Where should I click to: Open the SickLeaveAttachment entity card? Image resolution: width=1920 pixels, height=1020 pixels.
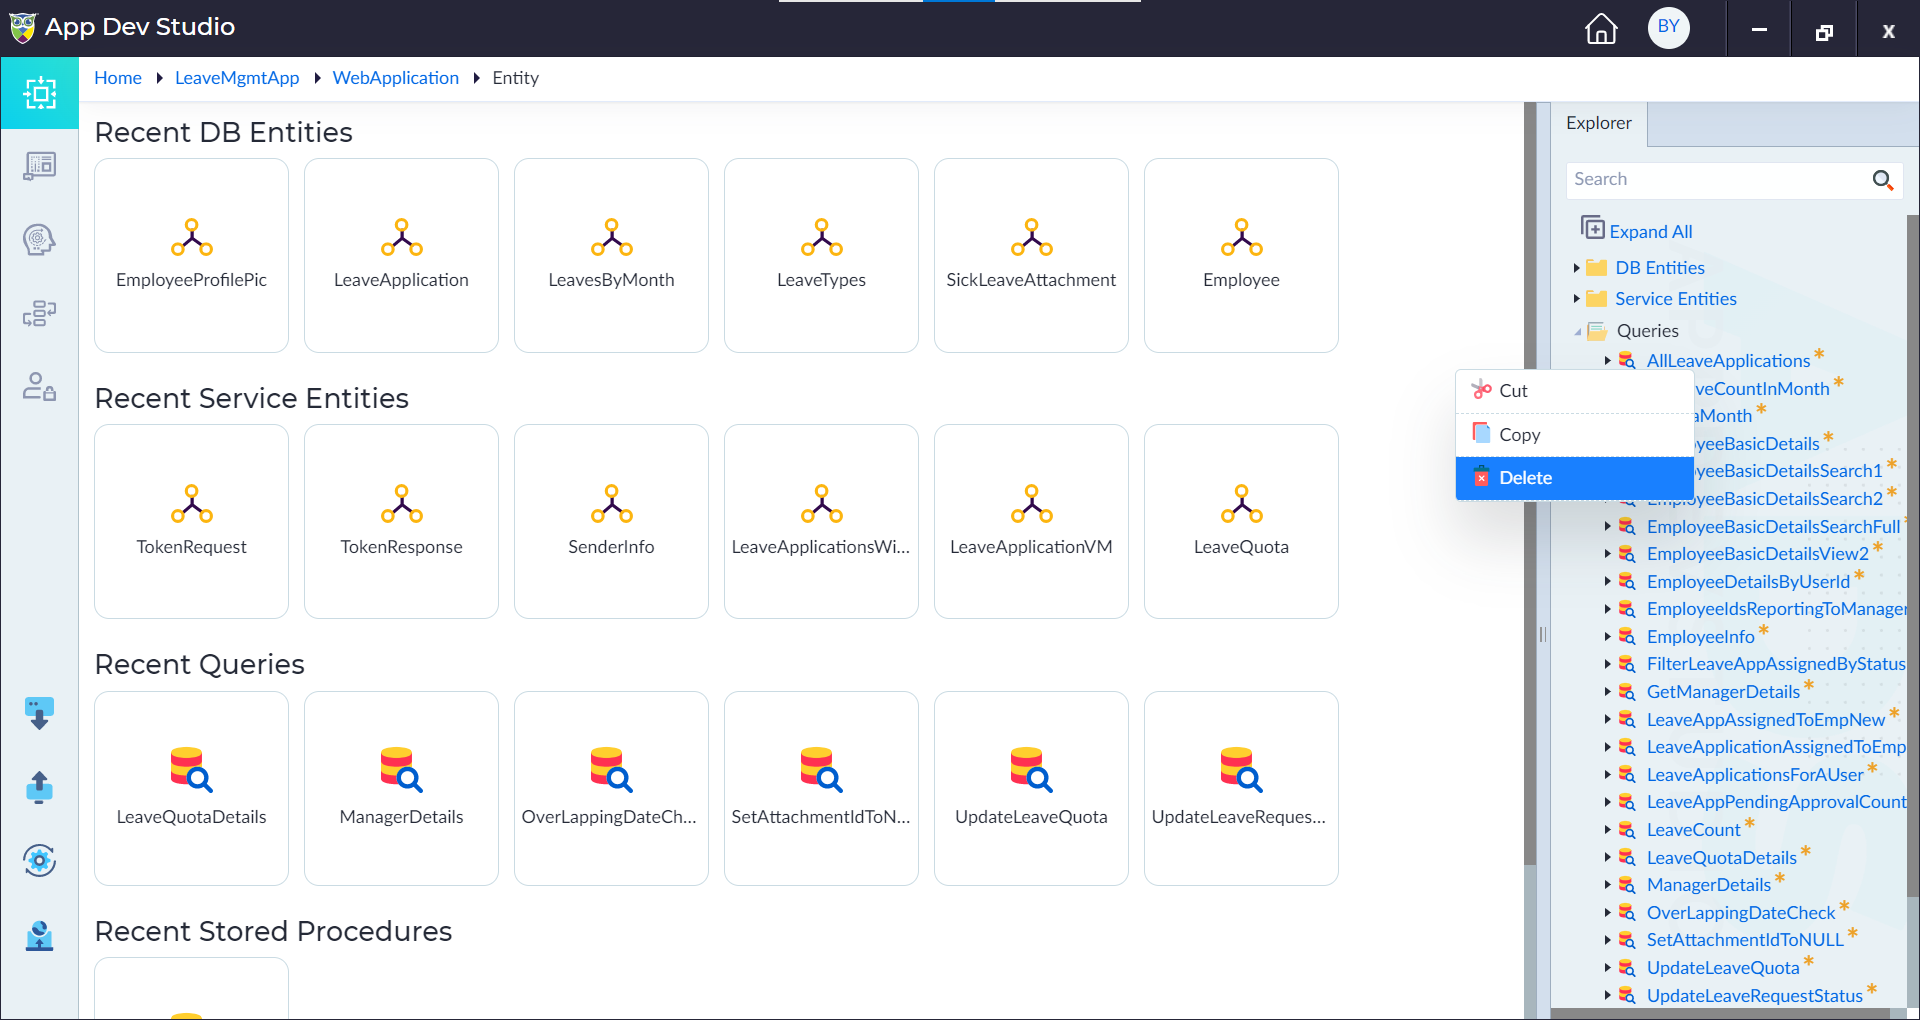pyautogui.click(x=1031, y=255)
